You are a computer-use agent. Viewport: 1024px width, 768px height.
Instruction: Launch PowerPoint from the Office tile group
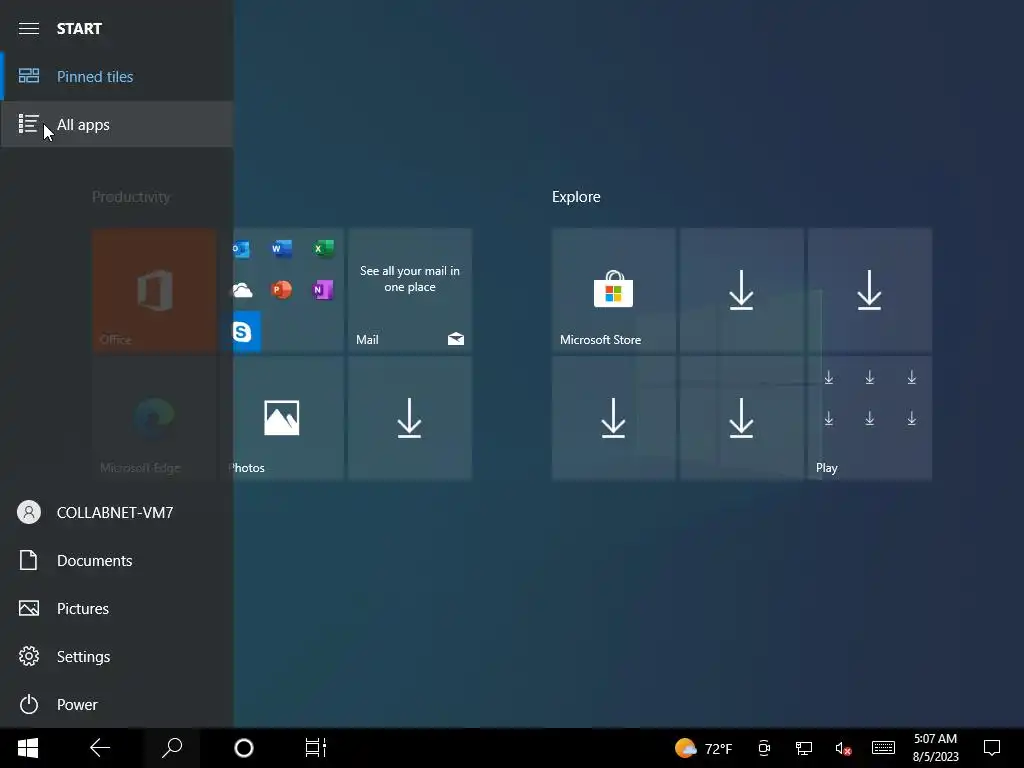[281, 290]
